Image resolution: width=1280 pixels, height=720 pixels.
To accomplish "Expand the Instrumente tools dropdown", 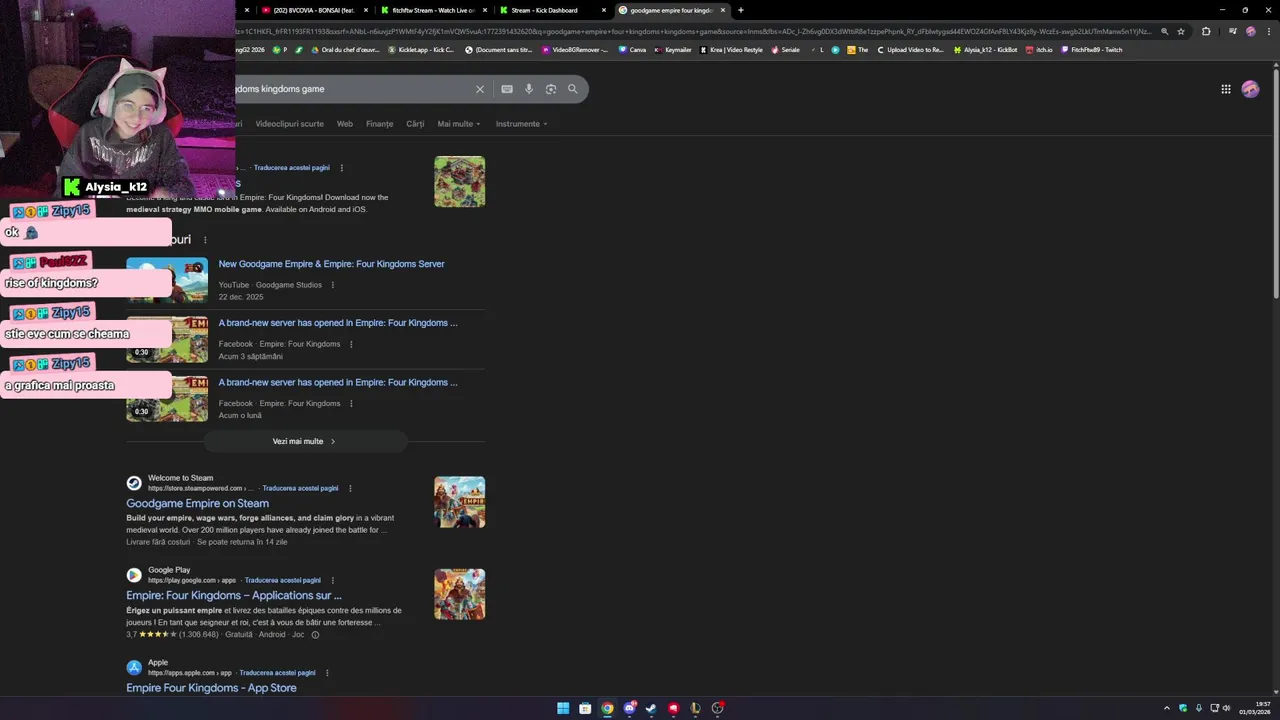I will pos(522,124).
